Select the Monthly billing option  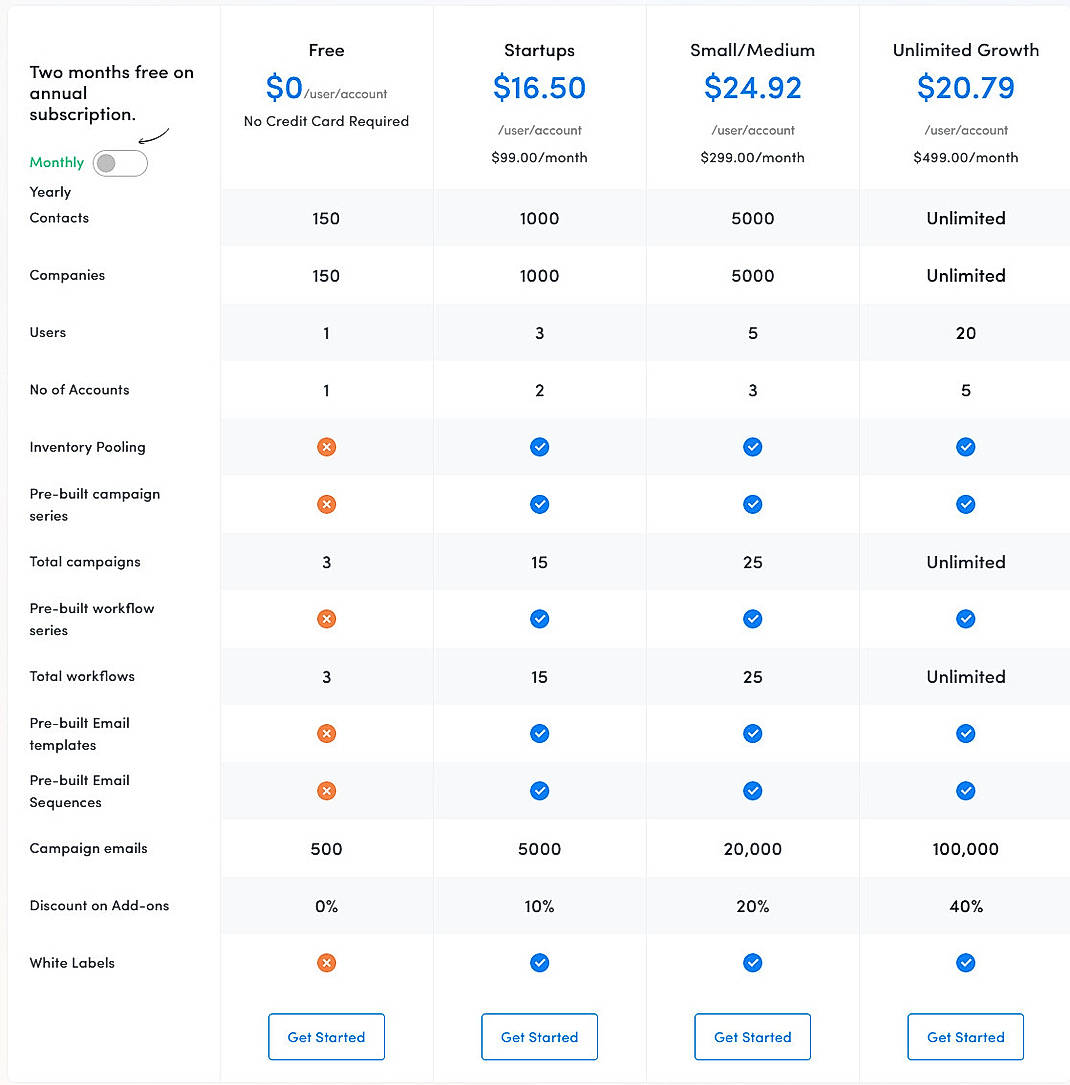point(57,162)
